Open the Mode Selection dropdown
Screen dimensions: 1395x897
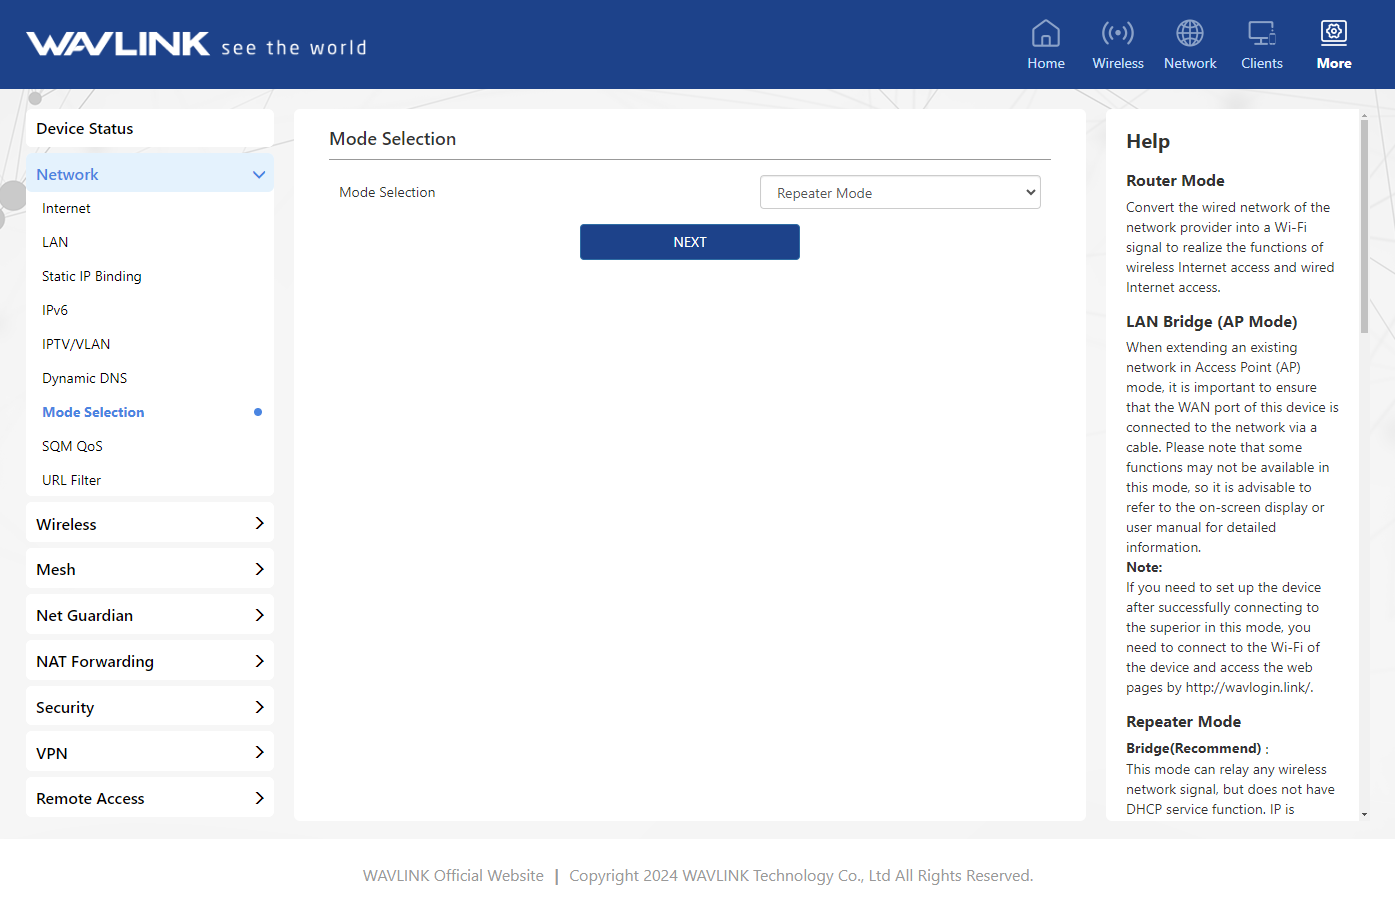coord(900,193)
